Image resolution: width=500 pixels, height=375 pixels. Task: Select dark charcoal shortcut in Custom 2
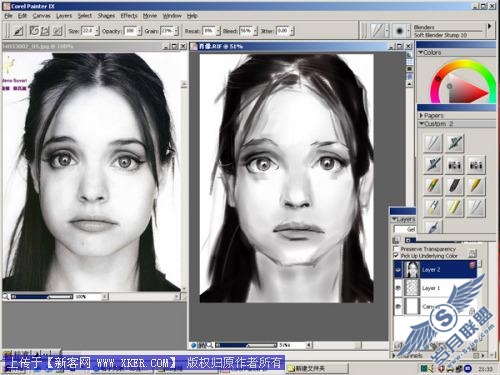tap(454, 186)
